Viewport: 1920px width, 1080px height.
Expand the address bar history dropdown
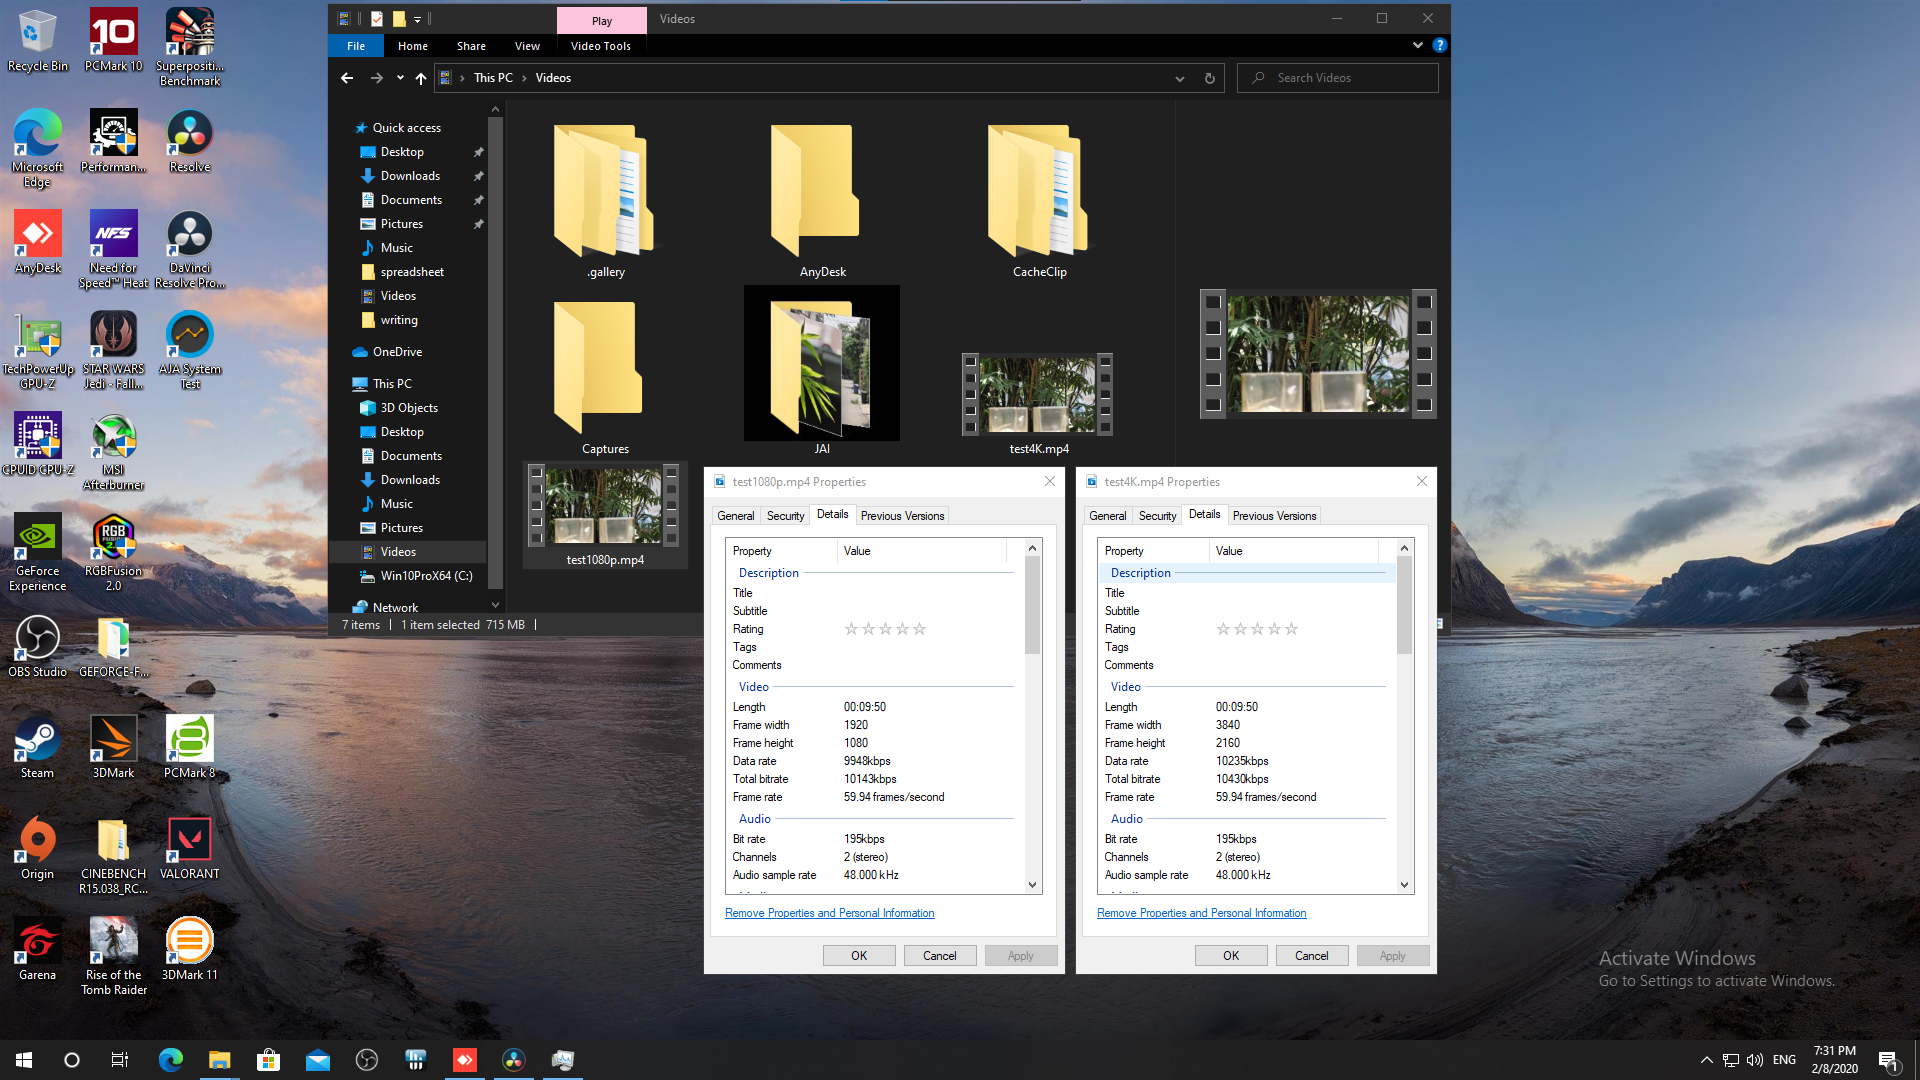point(1179,78)
